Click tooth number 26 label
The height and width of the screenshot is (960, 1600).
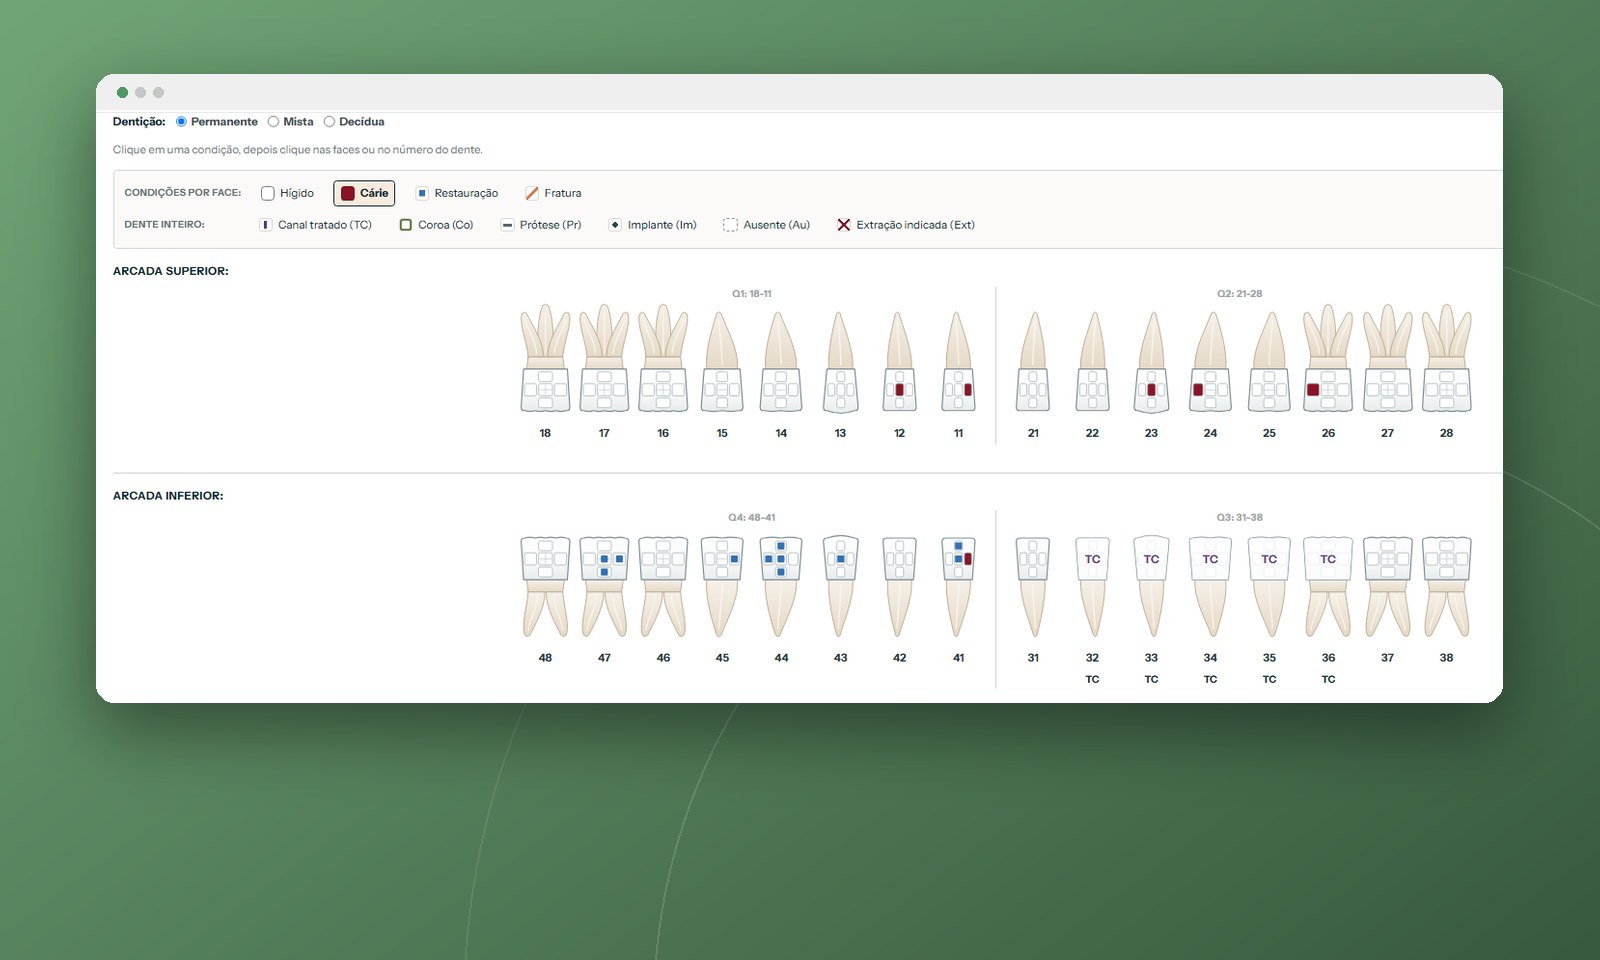click(x=1328, y=433)
